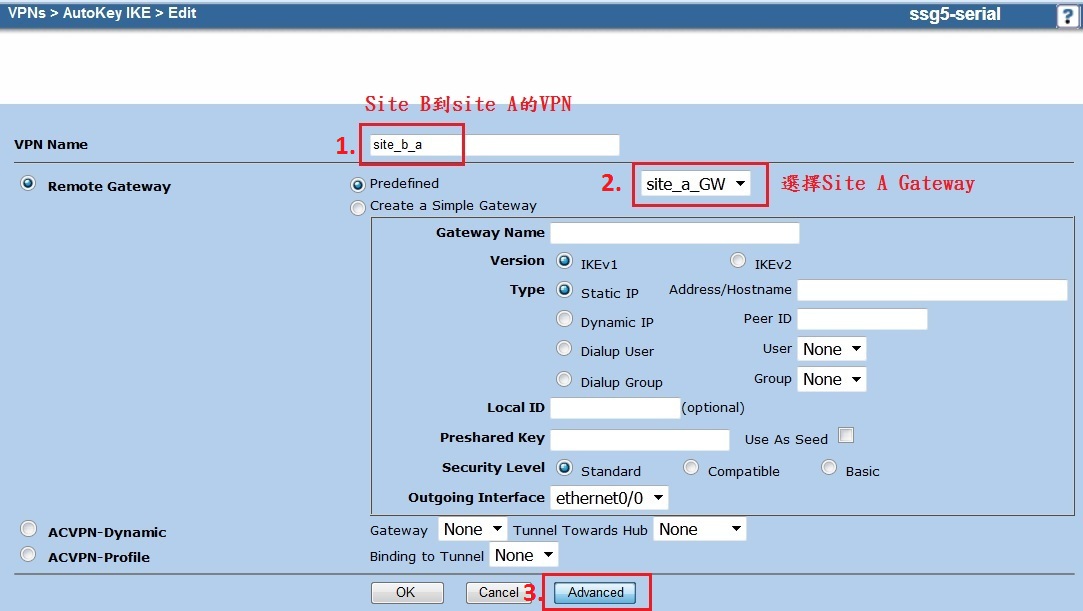Select the Dialup User type

563,350
